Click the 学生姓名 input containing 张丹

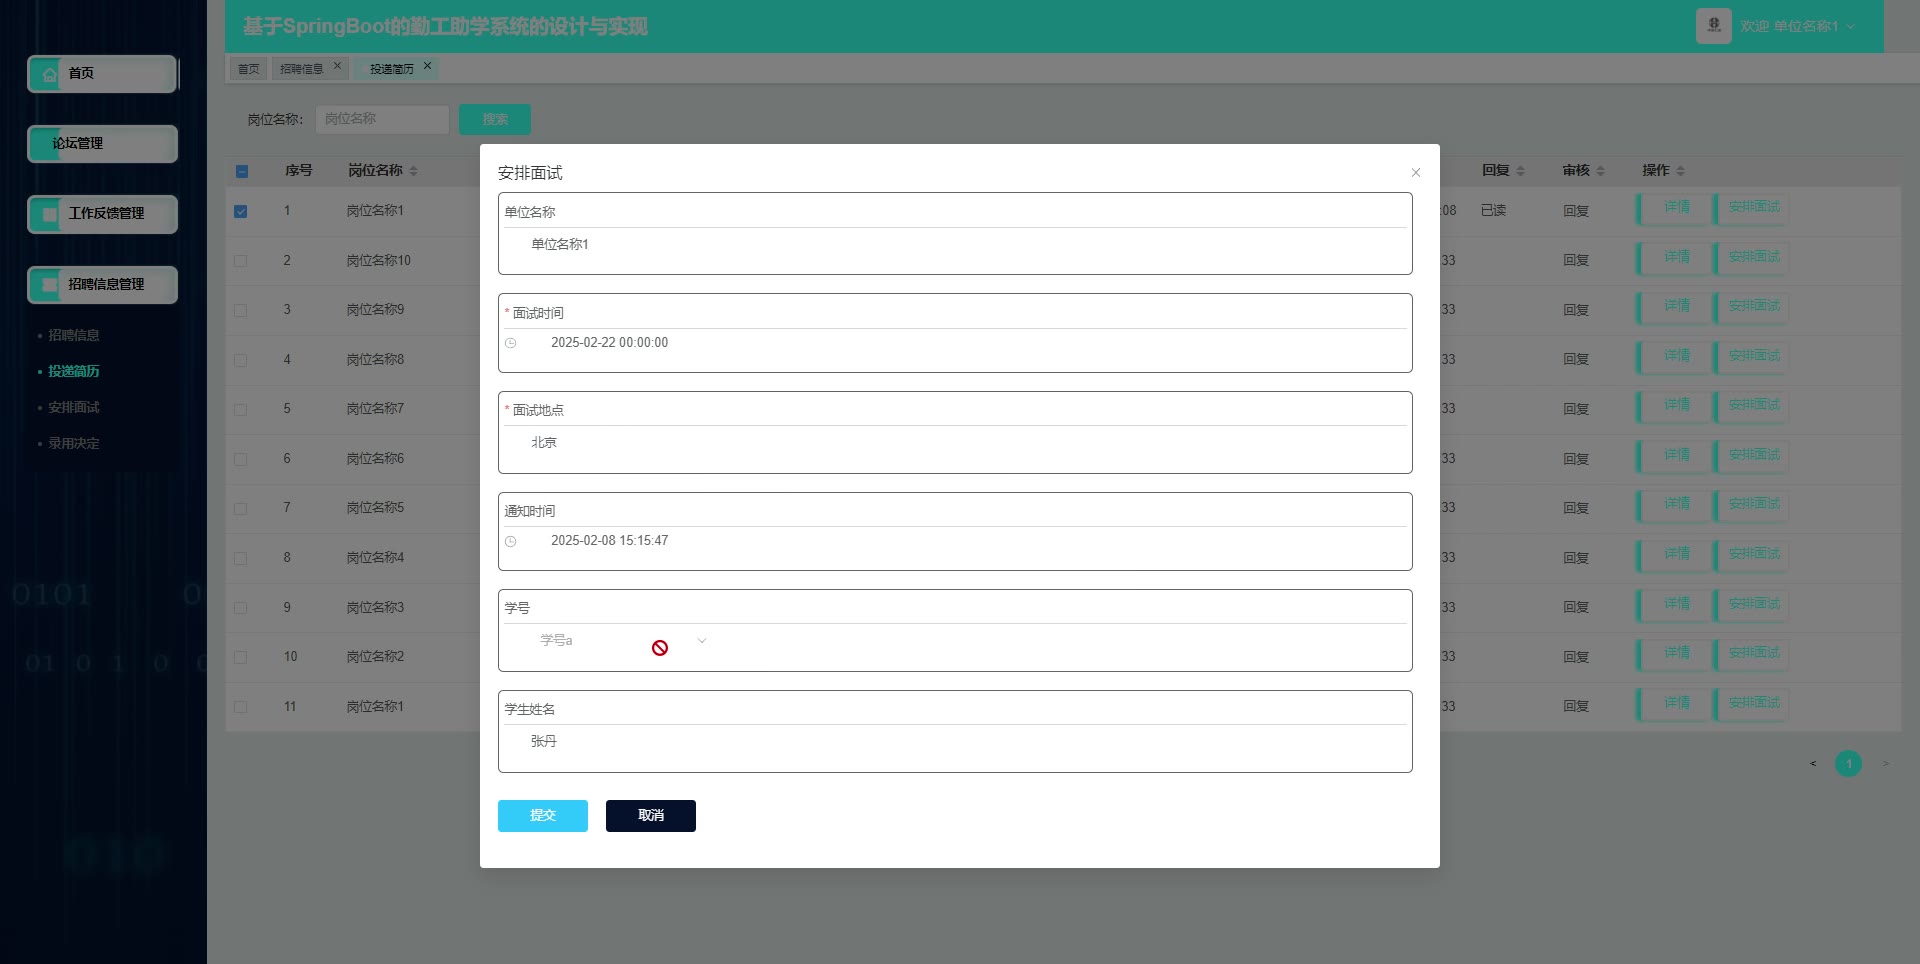click(x=955, y=742)
